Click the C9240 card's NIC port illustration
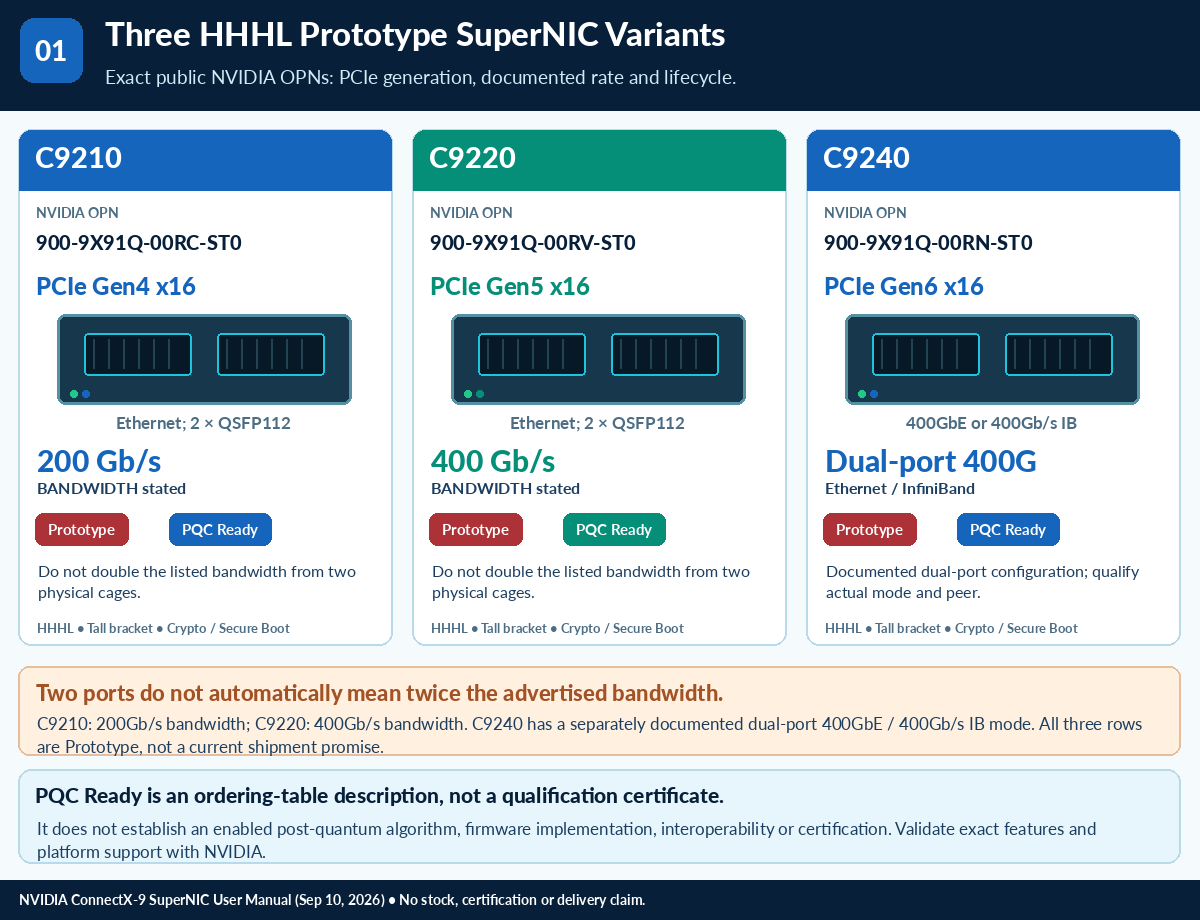Screen dimensions: 1200x920 click(x=992, y=360)
